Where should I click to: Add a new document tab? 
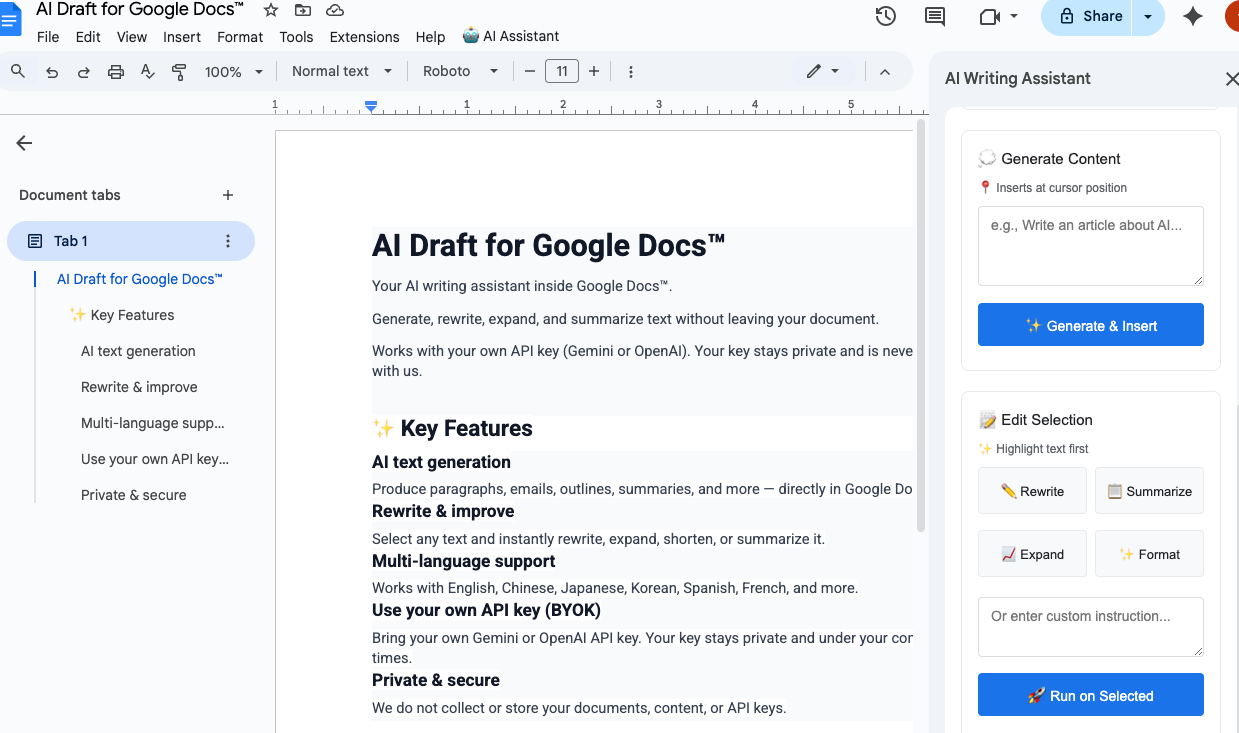pyautogui.click(x=228, y=195)
